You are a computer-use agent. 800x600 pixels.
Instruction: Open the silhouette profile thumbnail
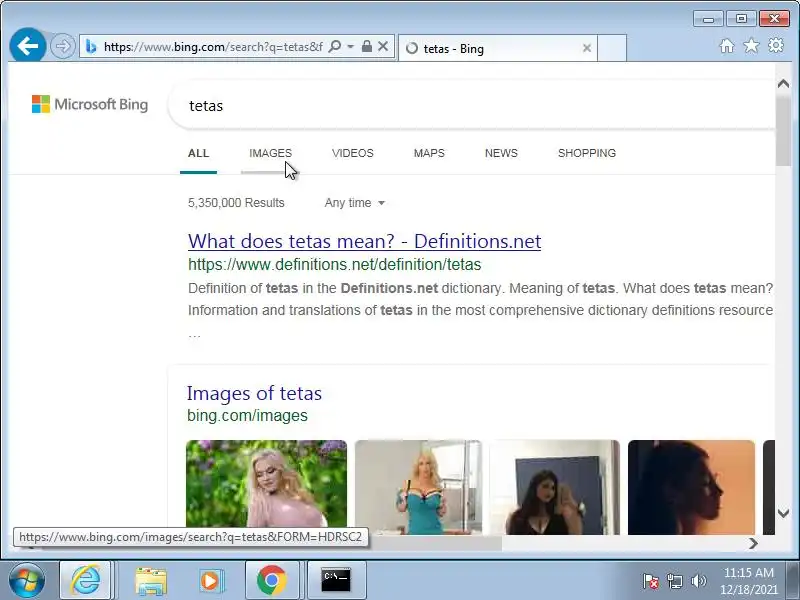click(x=691, y=487)
